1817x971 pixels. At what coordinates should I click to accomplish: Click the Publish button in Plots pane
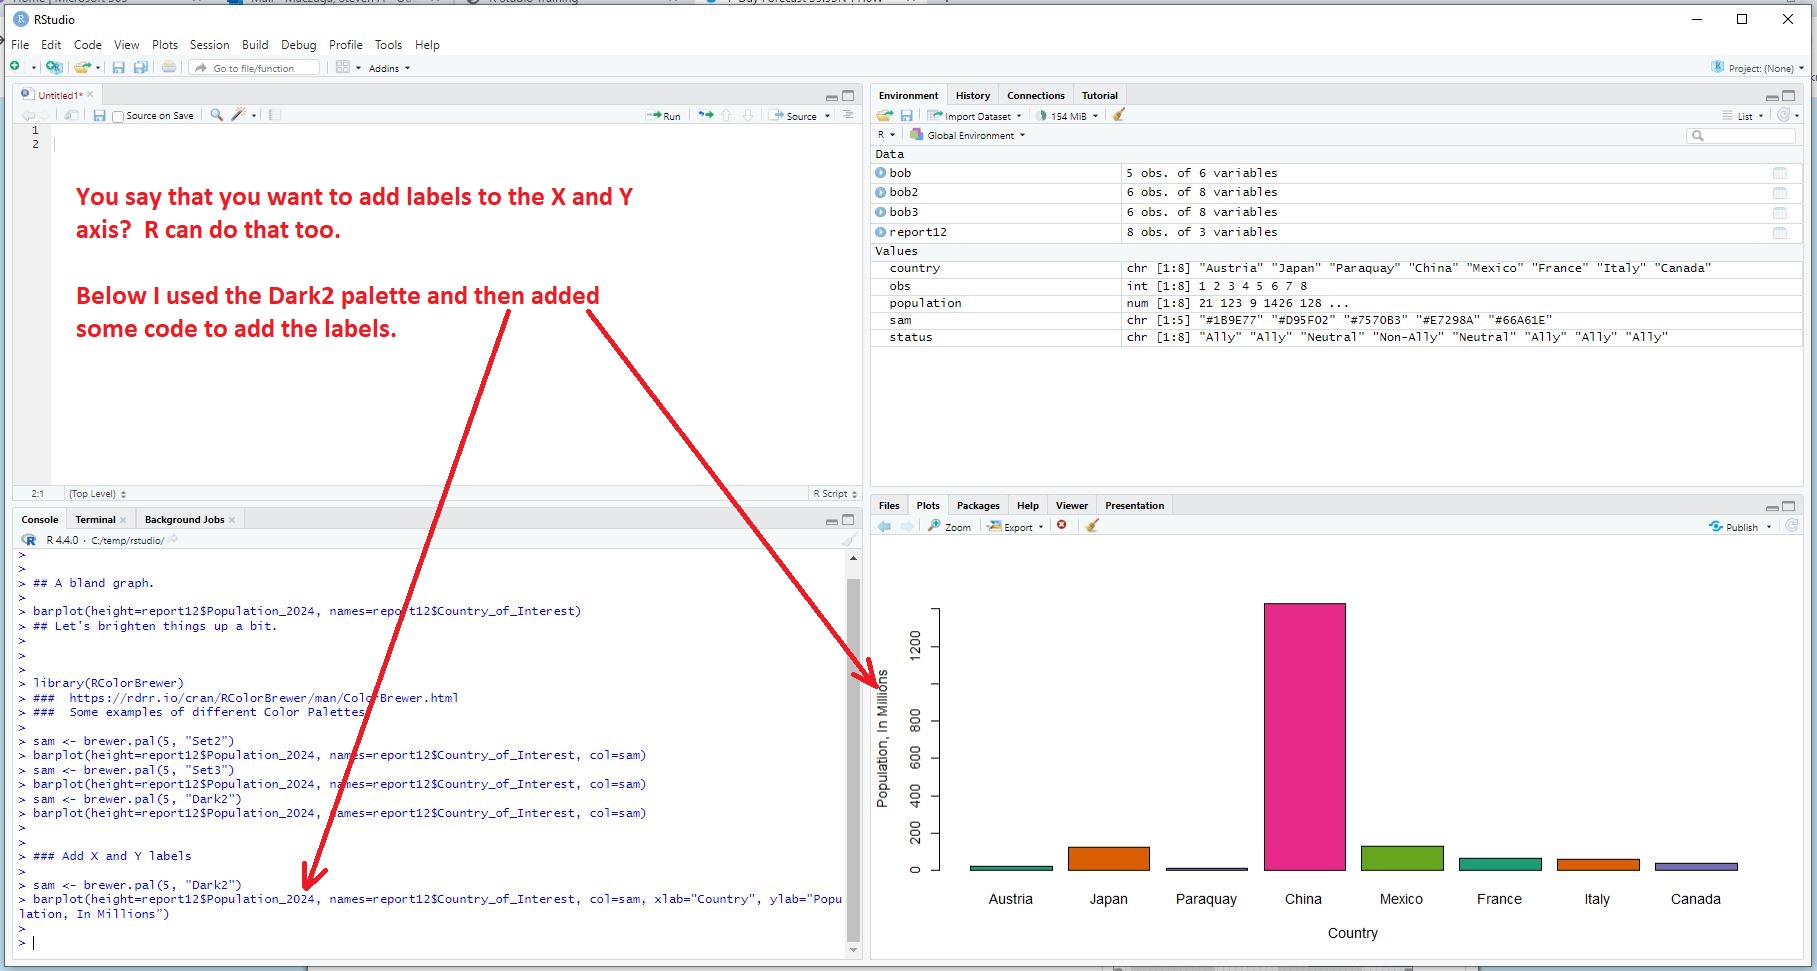click(1739, 527)
